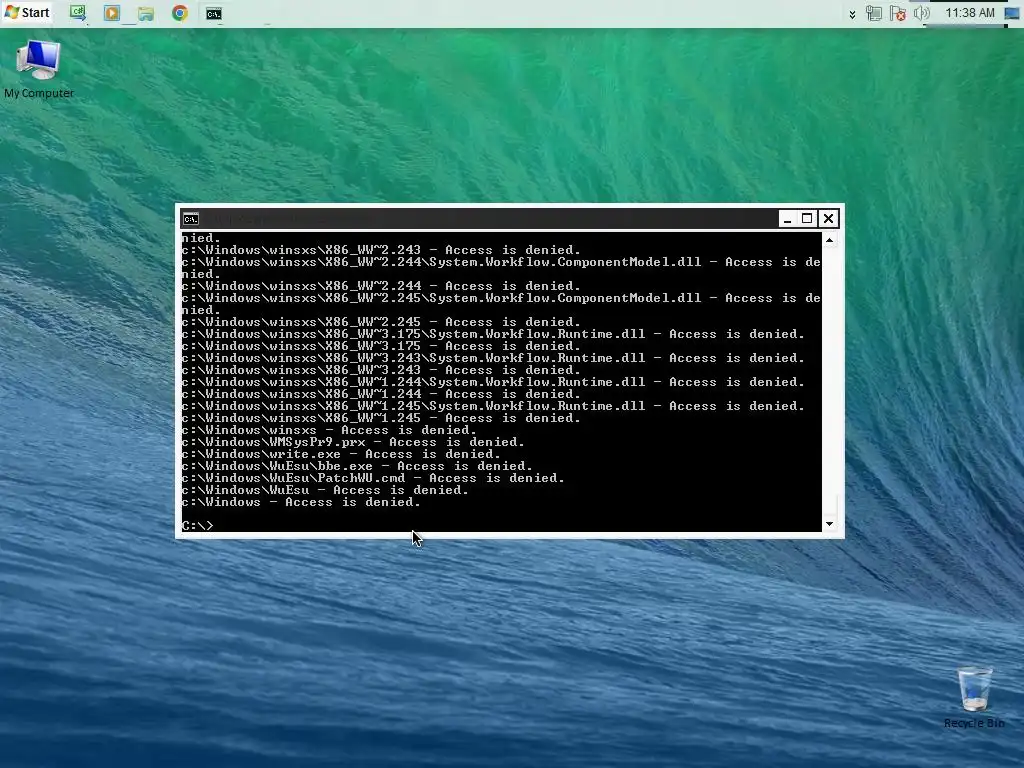
Task: Launch Google Chrome from the taskbar
Action: pos(180,13)
